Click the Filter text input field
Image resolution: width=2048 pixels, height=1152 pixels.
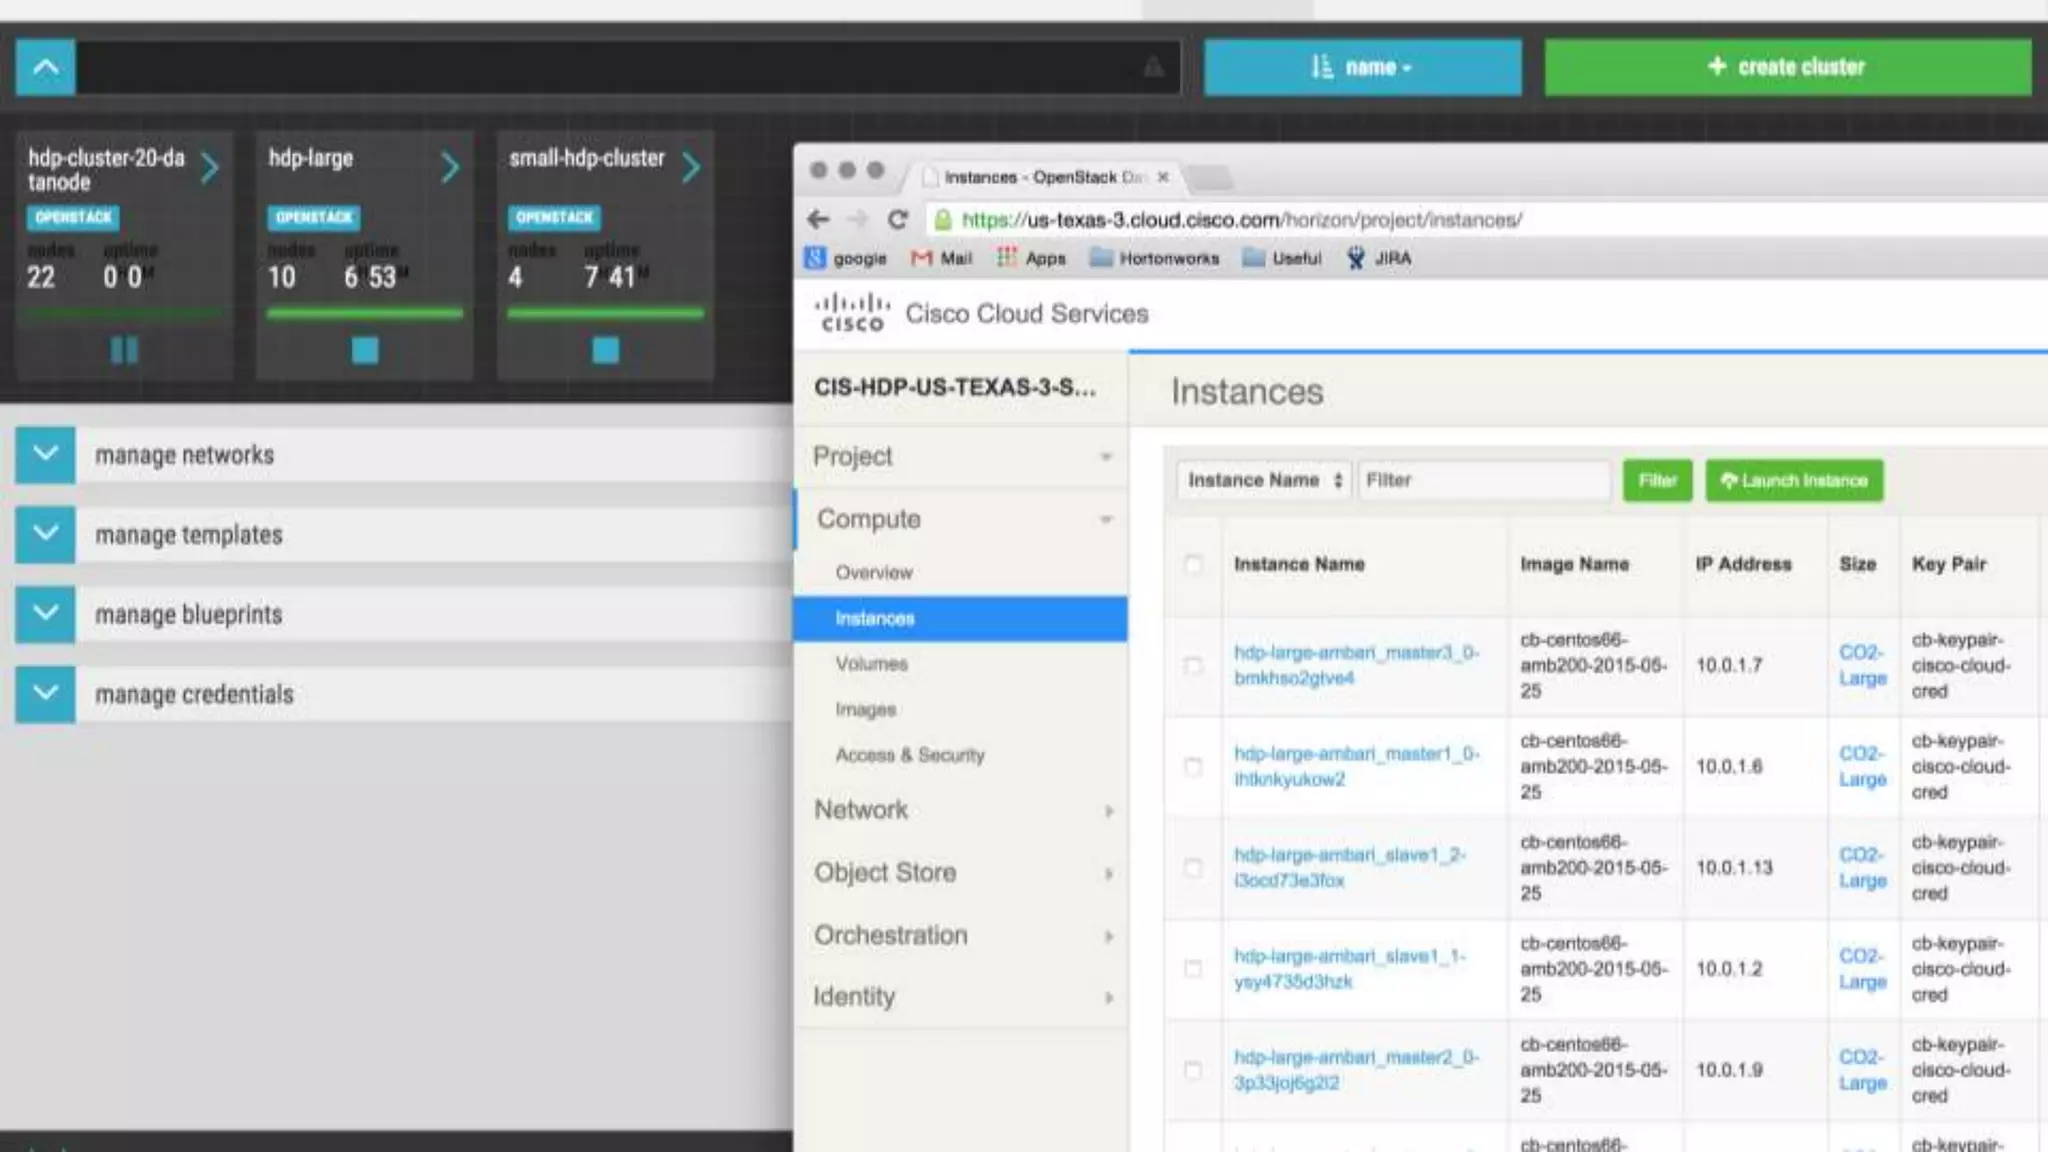pyautogui.click(x=1484, y=480)
